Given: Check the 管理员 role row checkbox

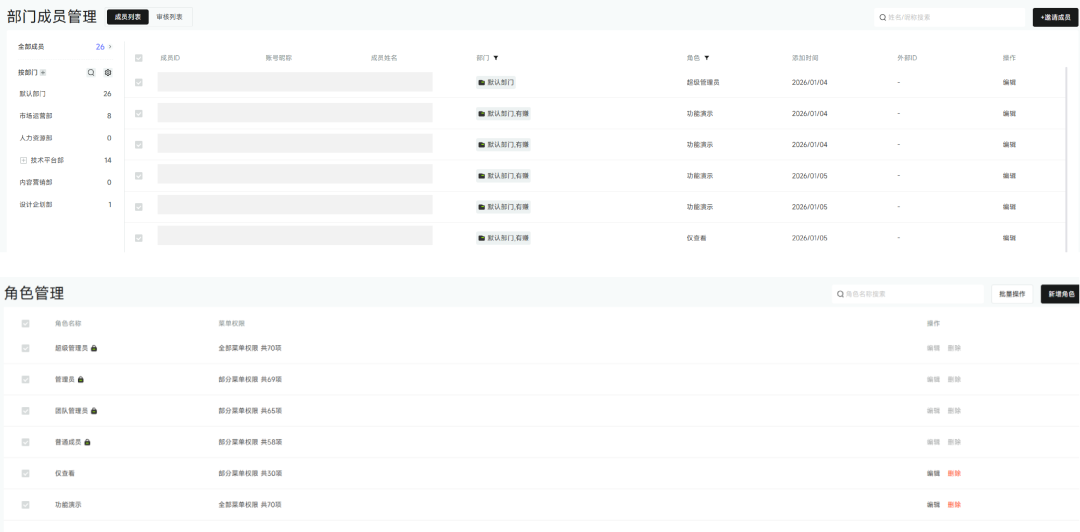Looking at the screenshot, I should click(25, 380).
